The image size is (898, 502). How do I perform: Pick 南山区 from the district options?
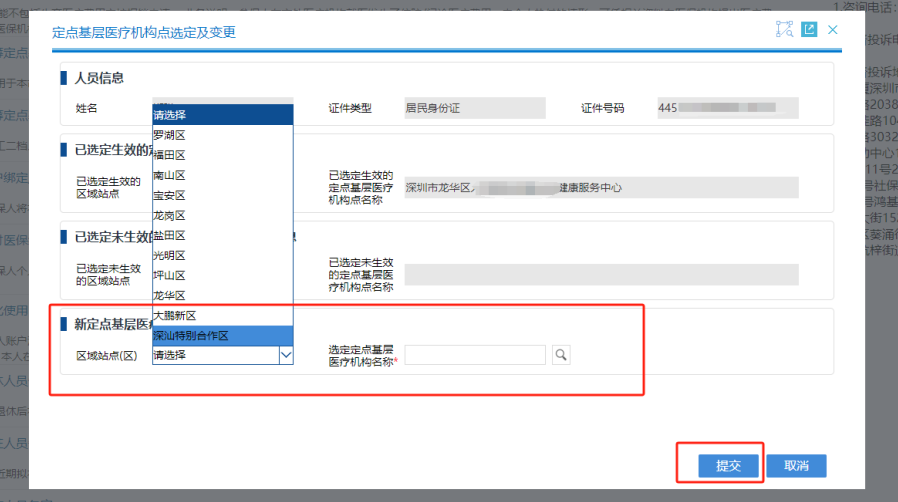(x=170, y=175)
